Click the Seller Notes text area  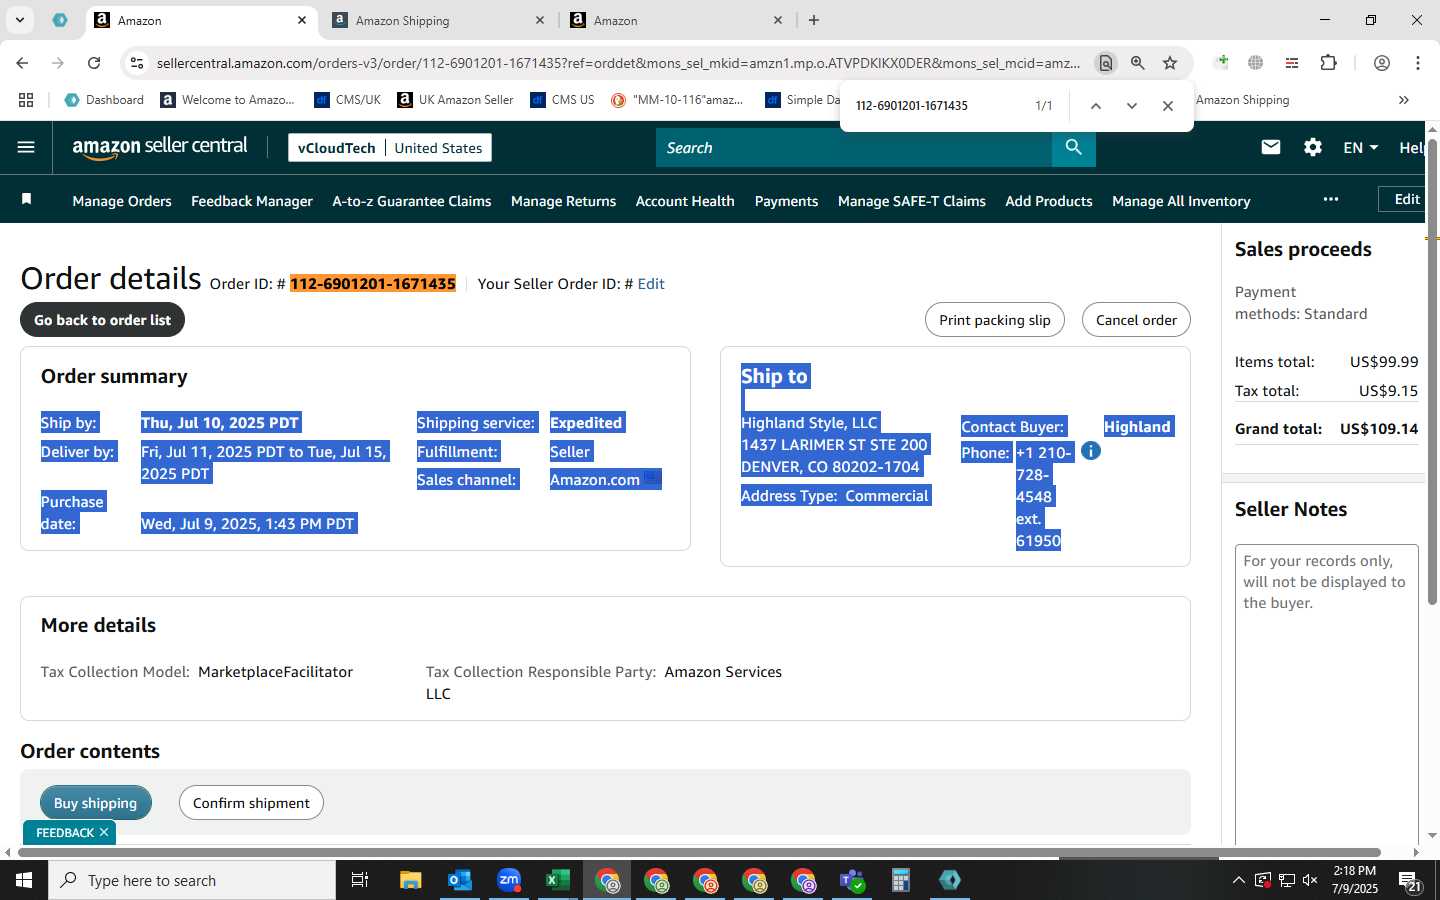[1327, 695]
